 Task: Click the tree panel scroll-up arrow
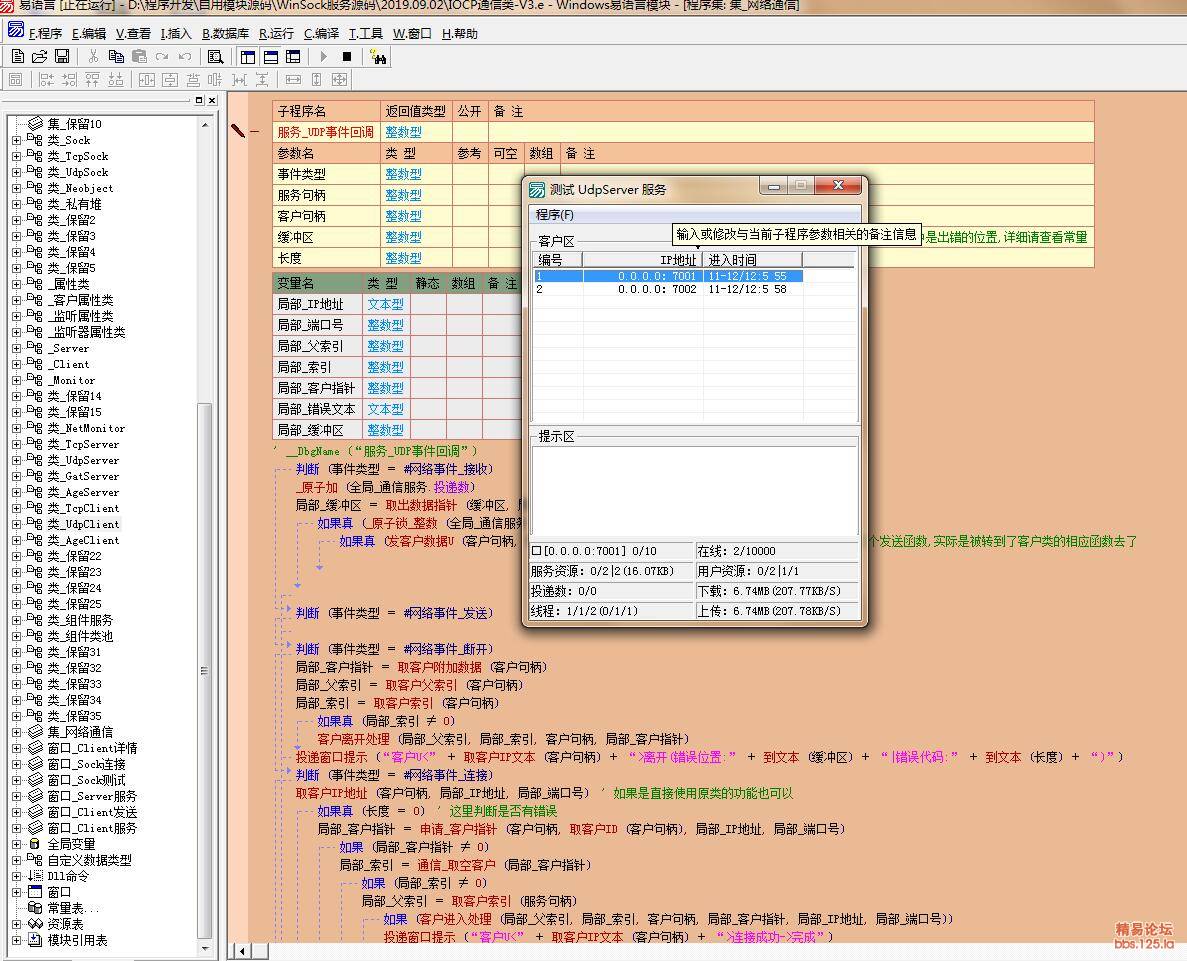click(204, 124)
